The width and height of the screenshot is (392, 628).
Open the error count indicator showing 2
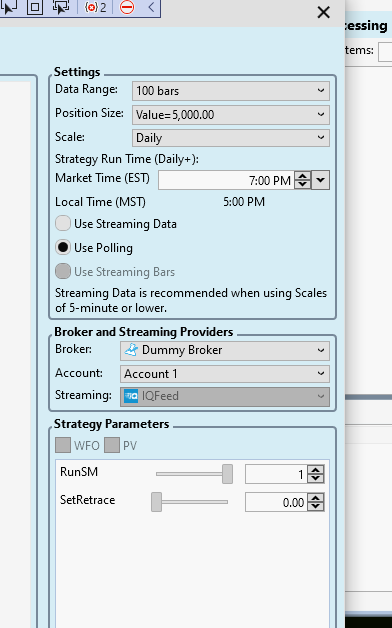point(95,7)
